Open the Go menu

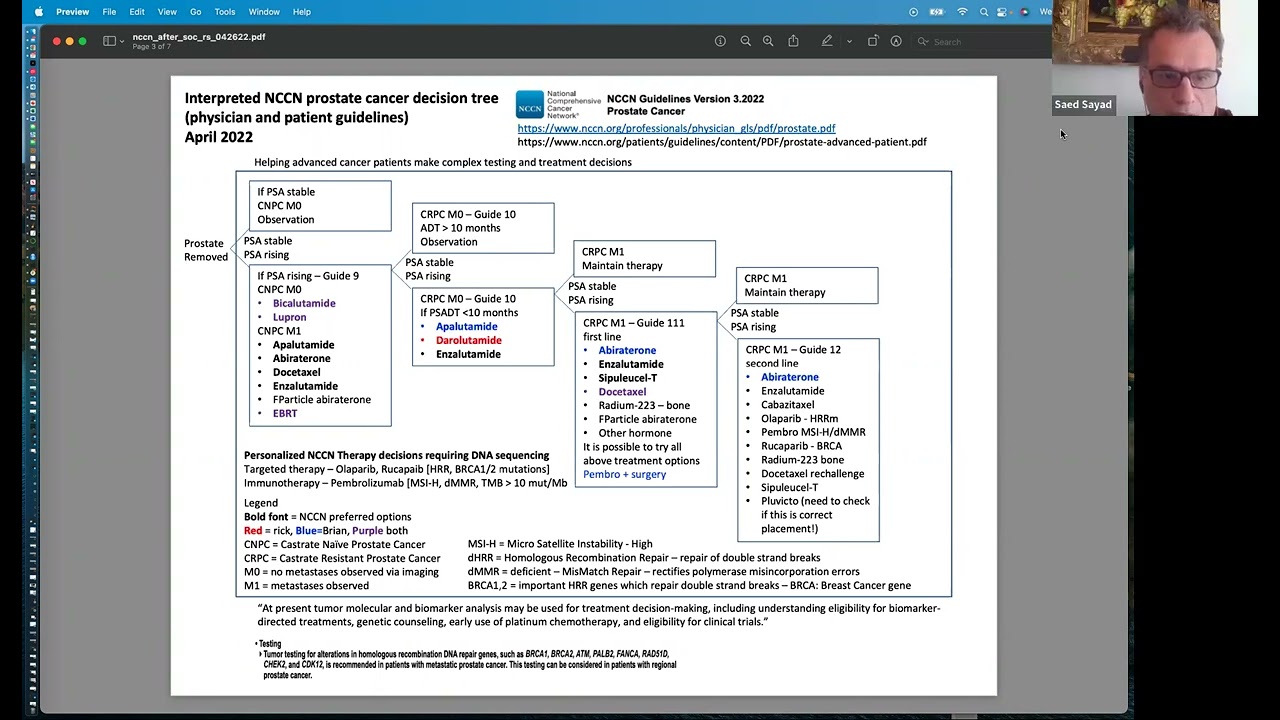pos(196,12)
